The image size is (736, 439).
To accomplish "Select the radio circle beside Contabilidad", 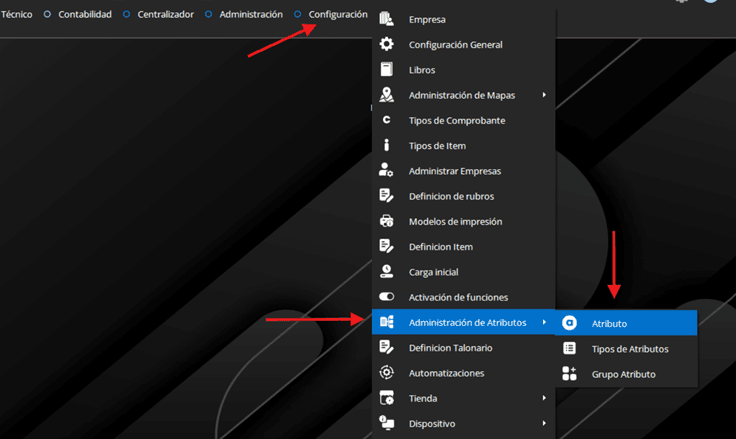I will (x=47, y=15).
